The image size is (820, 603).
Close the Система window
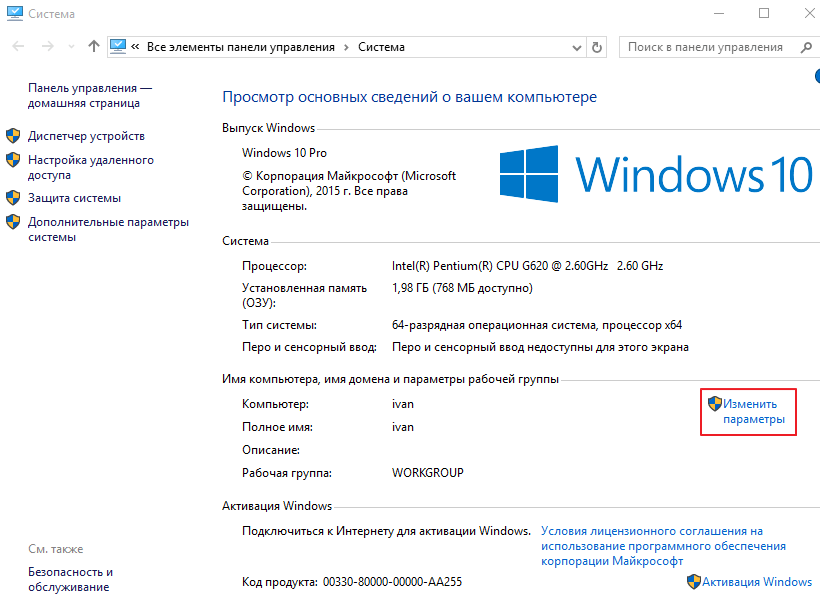click(x=809, y=14)
